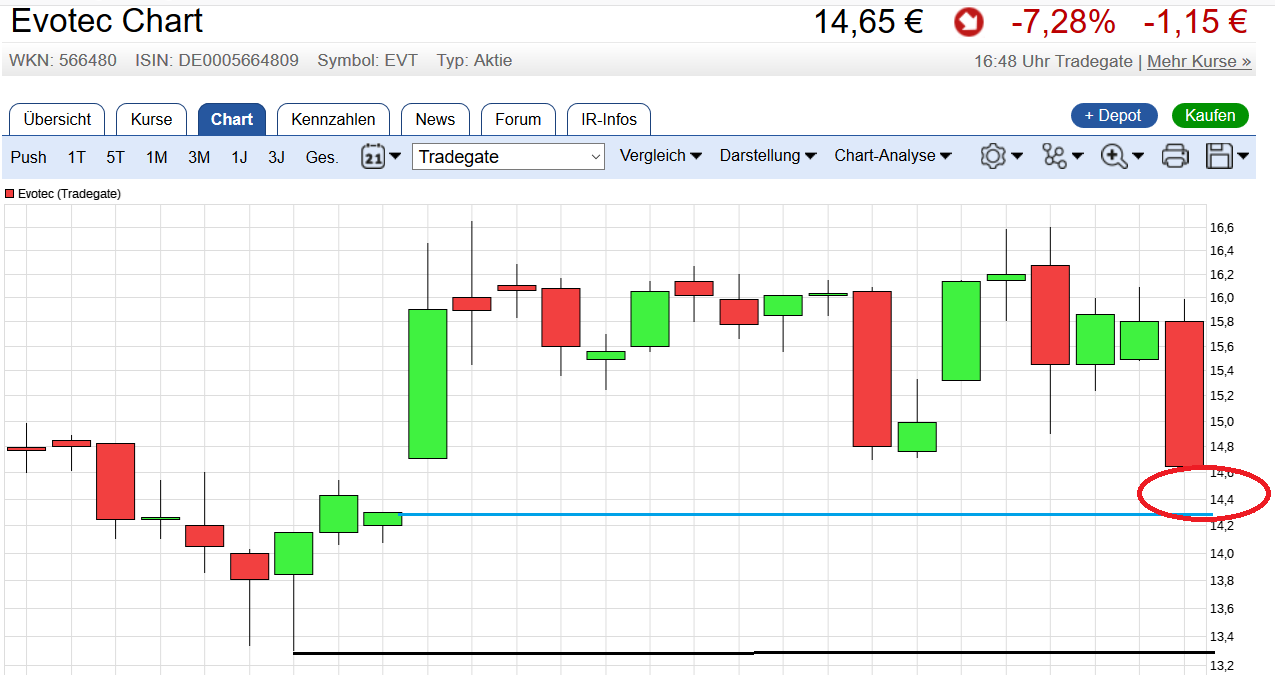Select the Ges. total timeframe
Viewport: 1275px width, 675px height.
click(x=322, y=157)
